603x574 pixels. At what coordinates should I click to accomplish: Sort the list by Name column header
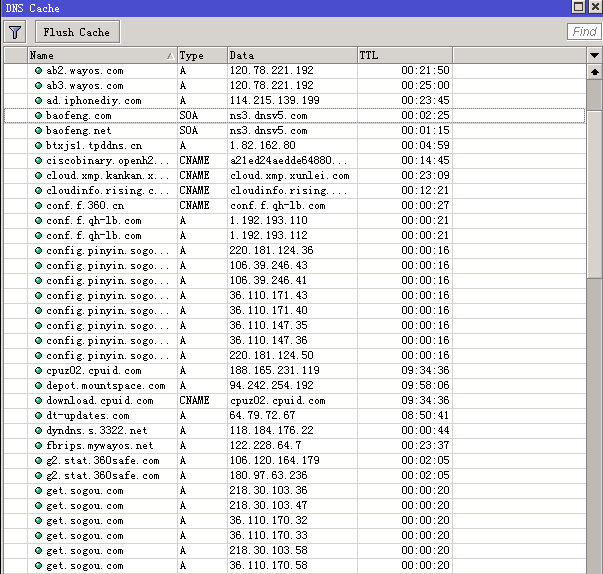coord(100,55)
